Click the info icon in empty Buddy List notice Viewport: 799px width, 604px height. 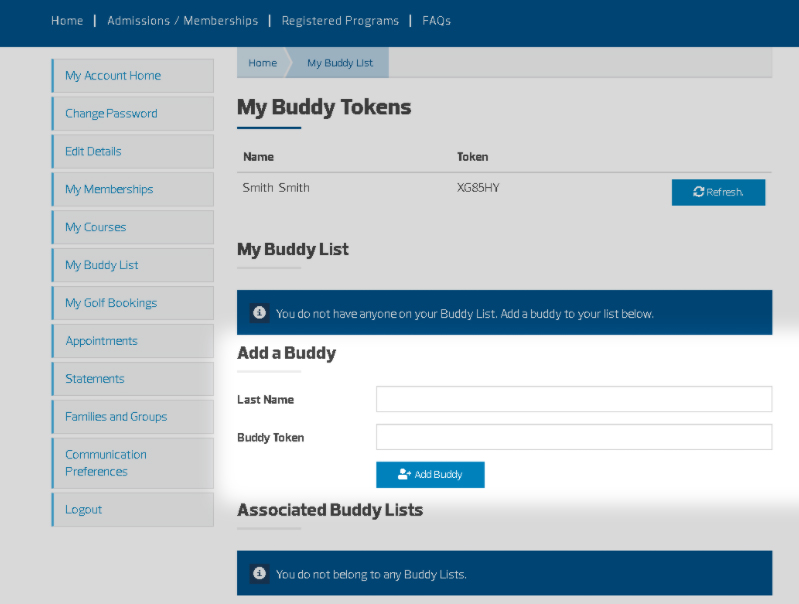tap(259, 313)
